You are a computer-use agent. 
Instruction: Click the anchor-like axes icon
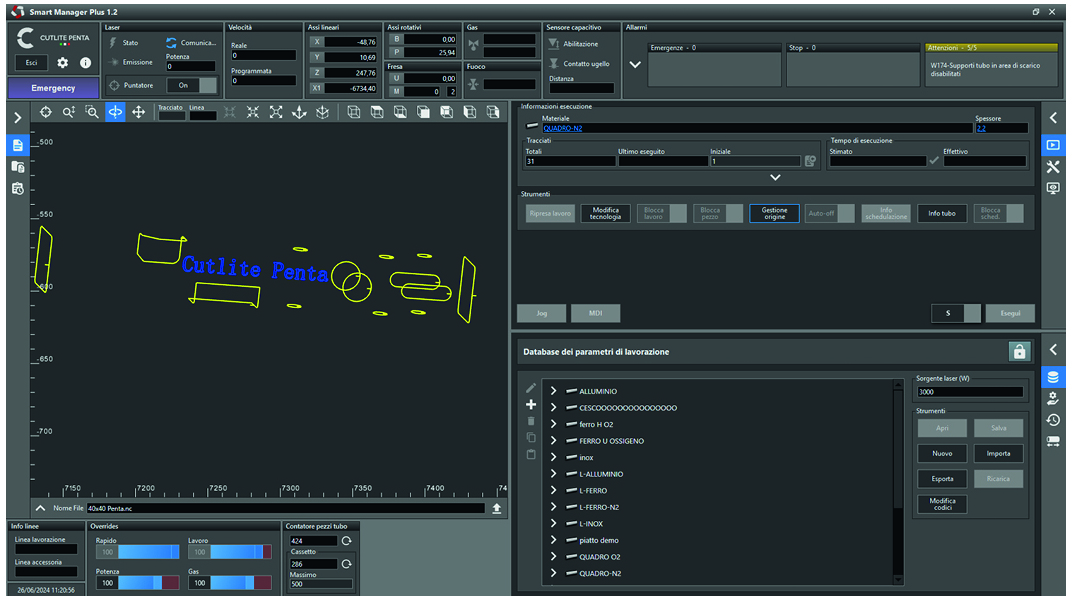(x=299, y=112)
